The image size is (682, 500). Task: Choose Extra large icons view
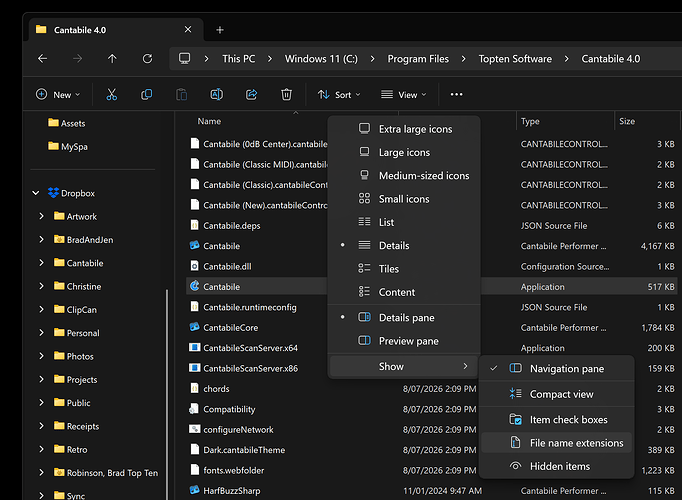pos(404,129)
